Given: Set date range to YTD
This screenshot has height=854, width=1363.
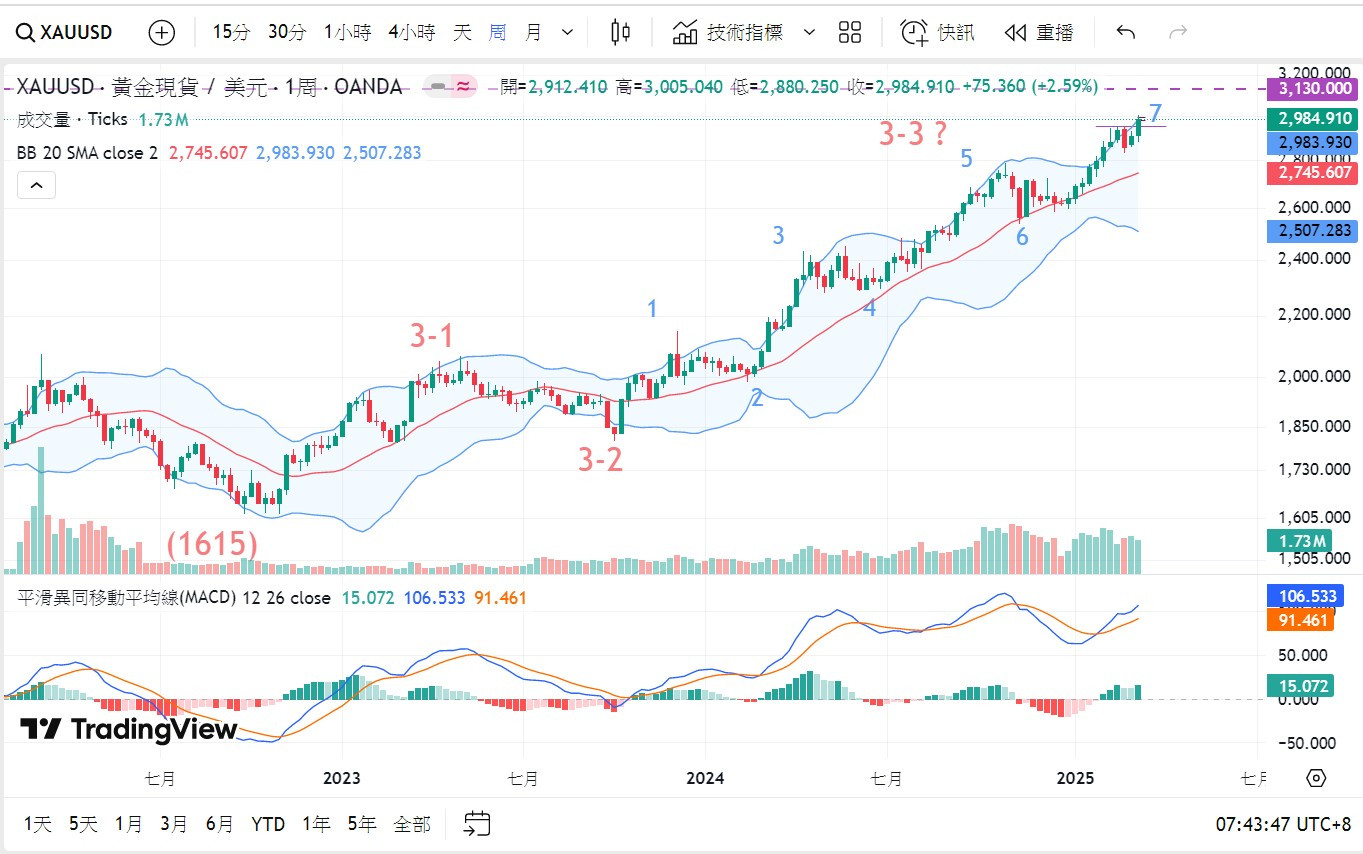Looking at the screenshot, I should (x=268, y=824).
